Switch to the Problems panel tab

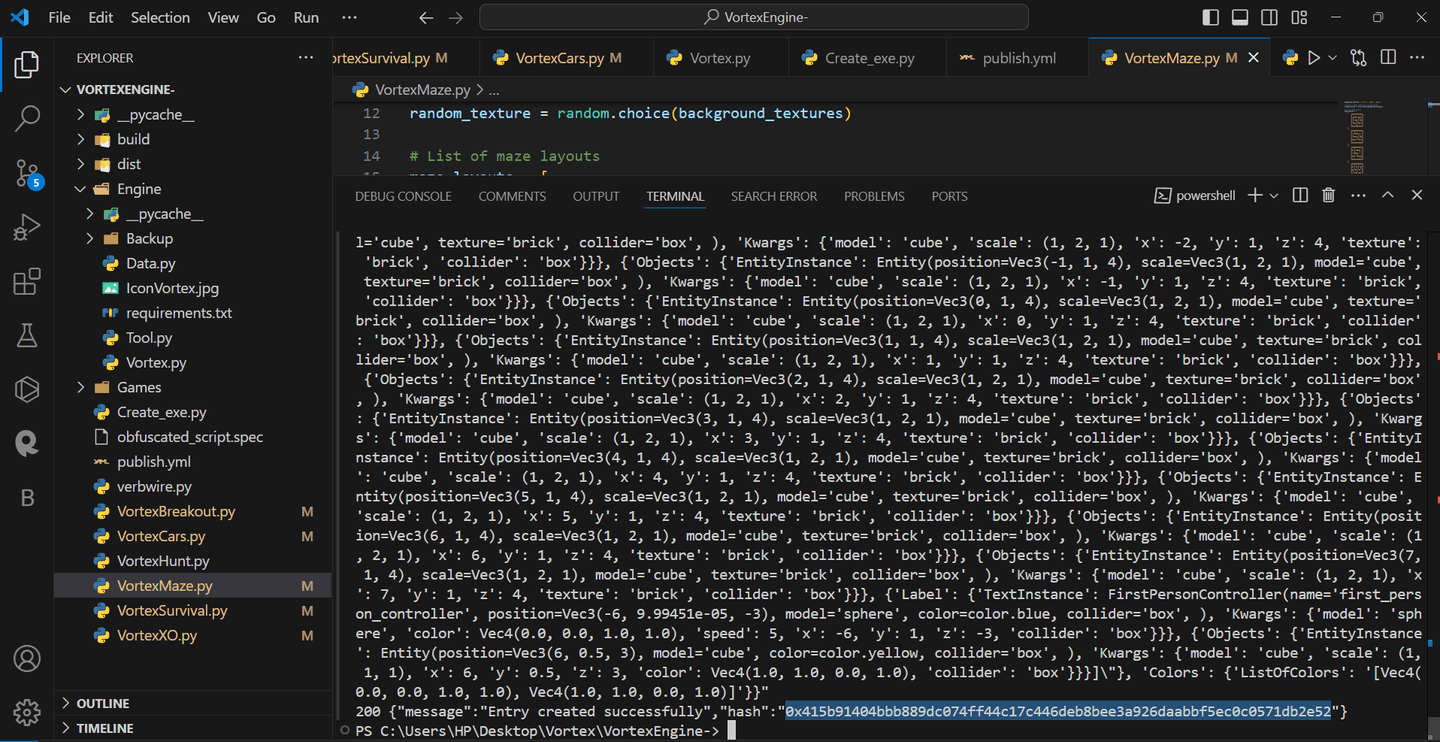pyautogui.click(x=874, y=196)
